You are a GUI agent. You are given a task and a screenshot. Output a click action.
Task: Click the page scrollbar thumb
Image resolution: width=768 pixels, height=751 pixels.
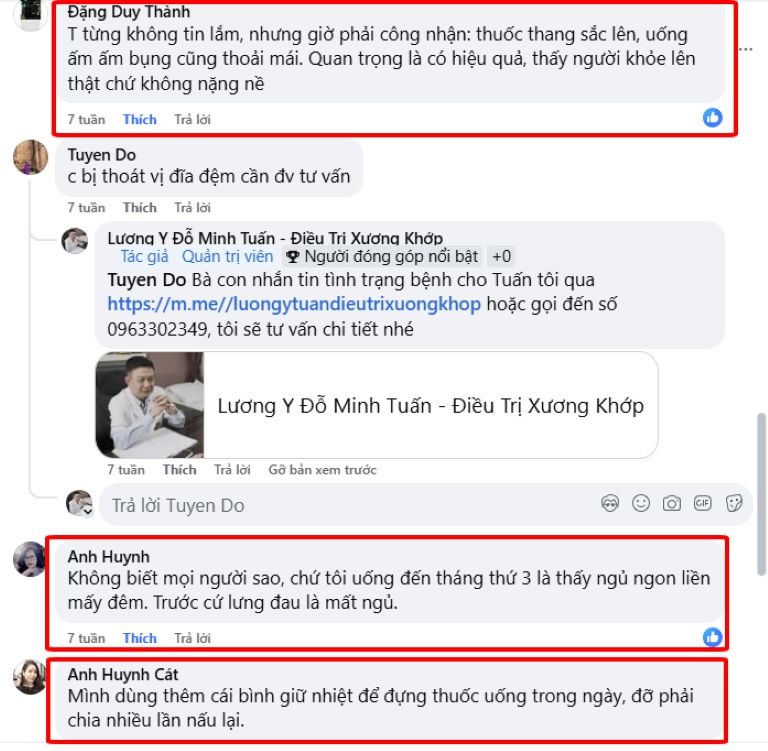[761, 494]
